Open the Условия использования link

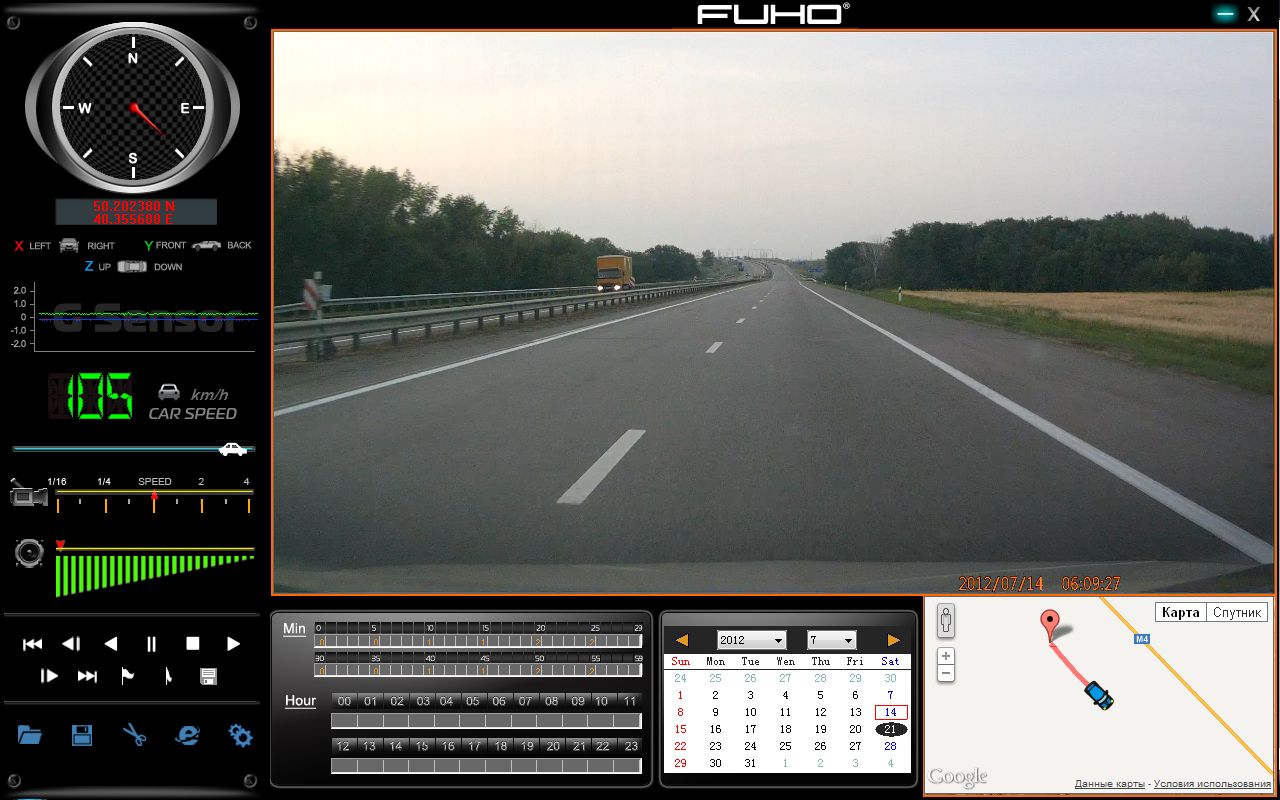click(x=1211, y=784)
